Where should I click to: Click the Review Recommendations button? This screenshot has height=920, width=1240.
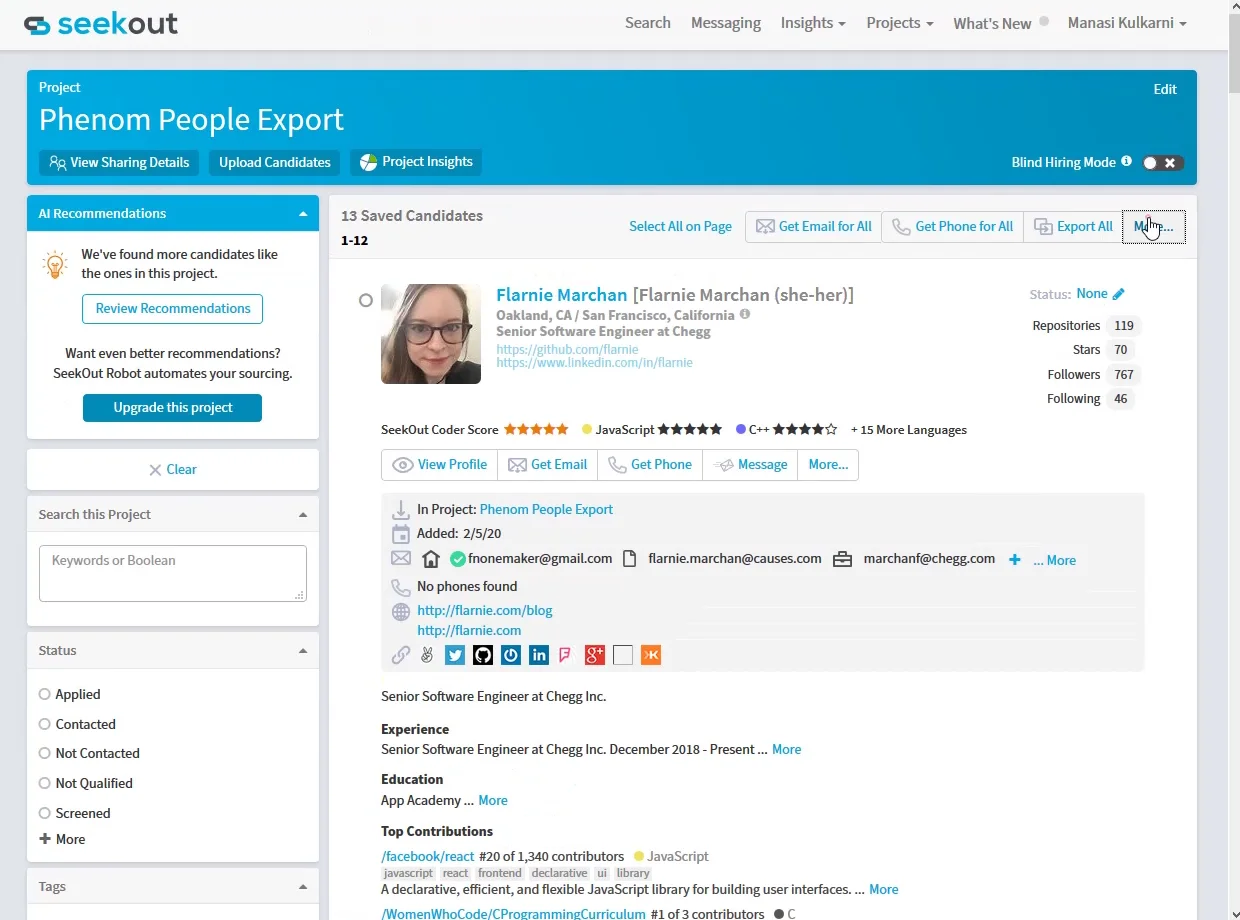[173, 308]
